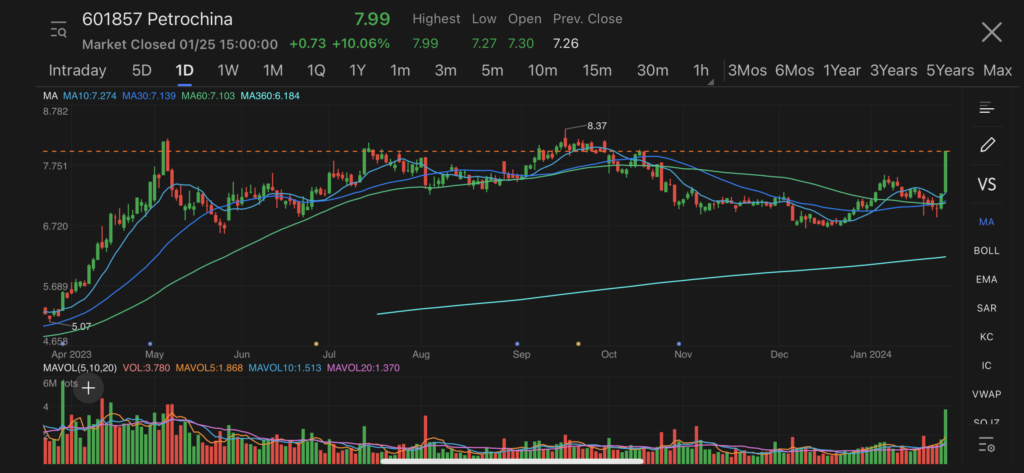1024x473 pixels.
Task: Click the +10.06% change value
Action: 360,44
